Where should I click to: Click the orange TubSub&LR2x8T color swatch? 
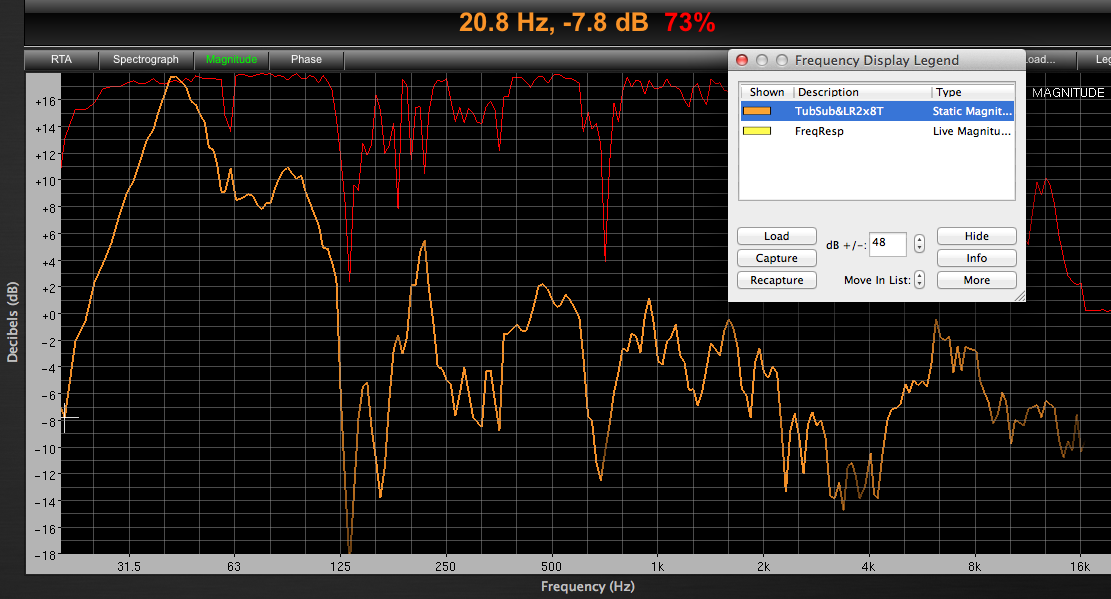(x=757, y=111)
